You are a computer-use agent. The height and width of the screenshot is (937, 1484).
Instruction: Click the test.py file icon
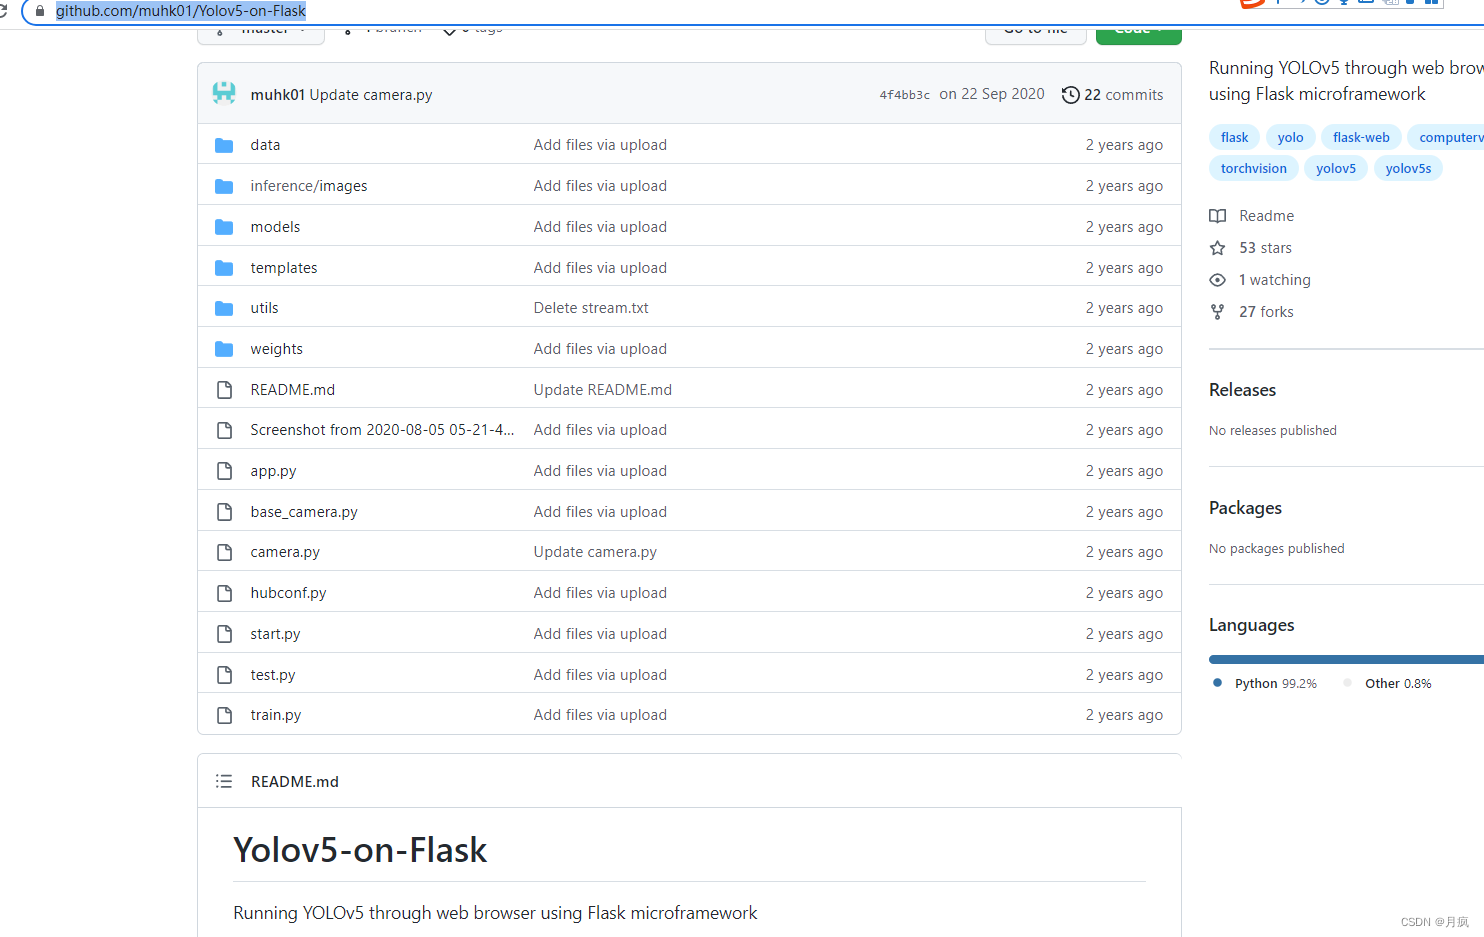point(225,675)
